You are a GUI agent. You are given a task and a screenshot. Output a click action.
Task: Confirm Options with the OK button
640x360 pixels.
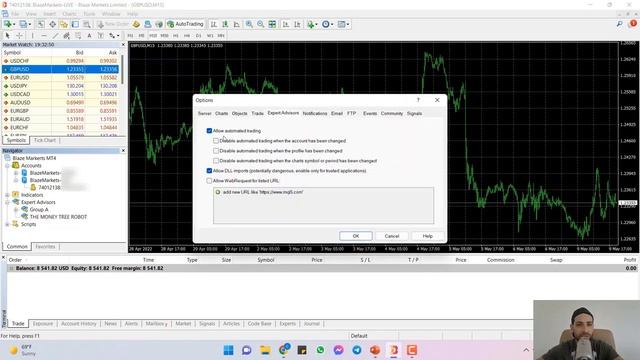point(356,236)
